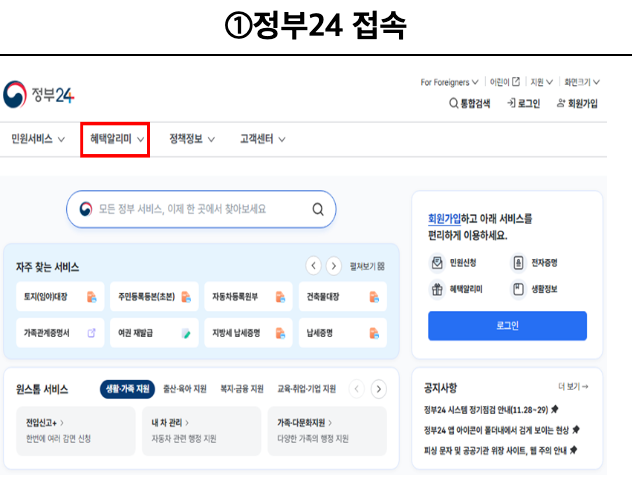Click the blue 로그인 button
The image size is (632, 496).
[x=507, y=326]
